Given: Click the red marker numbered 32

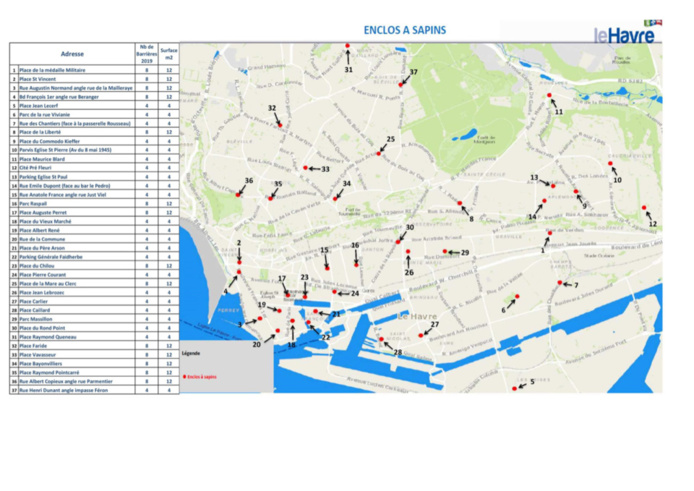Looking at the screenshot, I should coord(281,125).
